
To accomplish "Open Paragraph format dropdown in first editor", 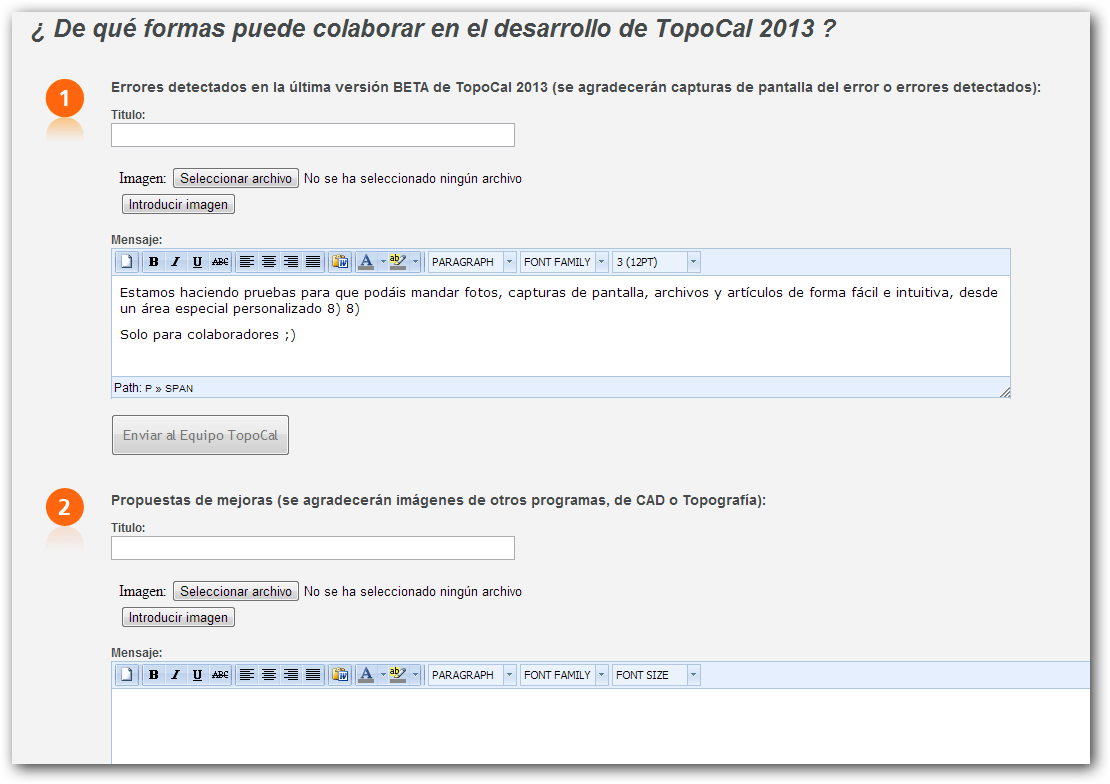I will pyautogui.click(x=472, y=262).
